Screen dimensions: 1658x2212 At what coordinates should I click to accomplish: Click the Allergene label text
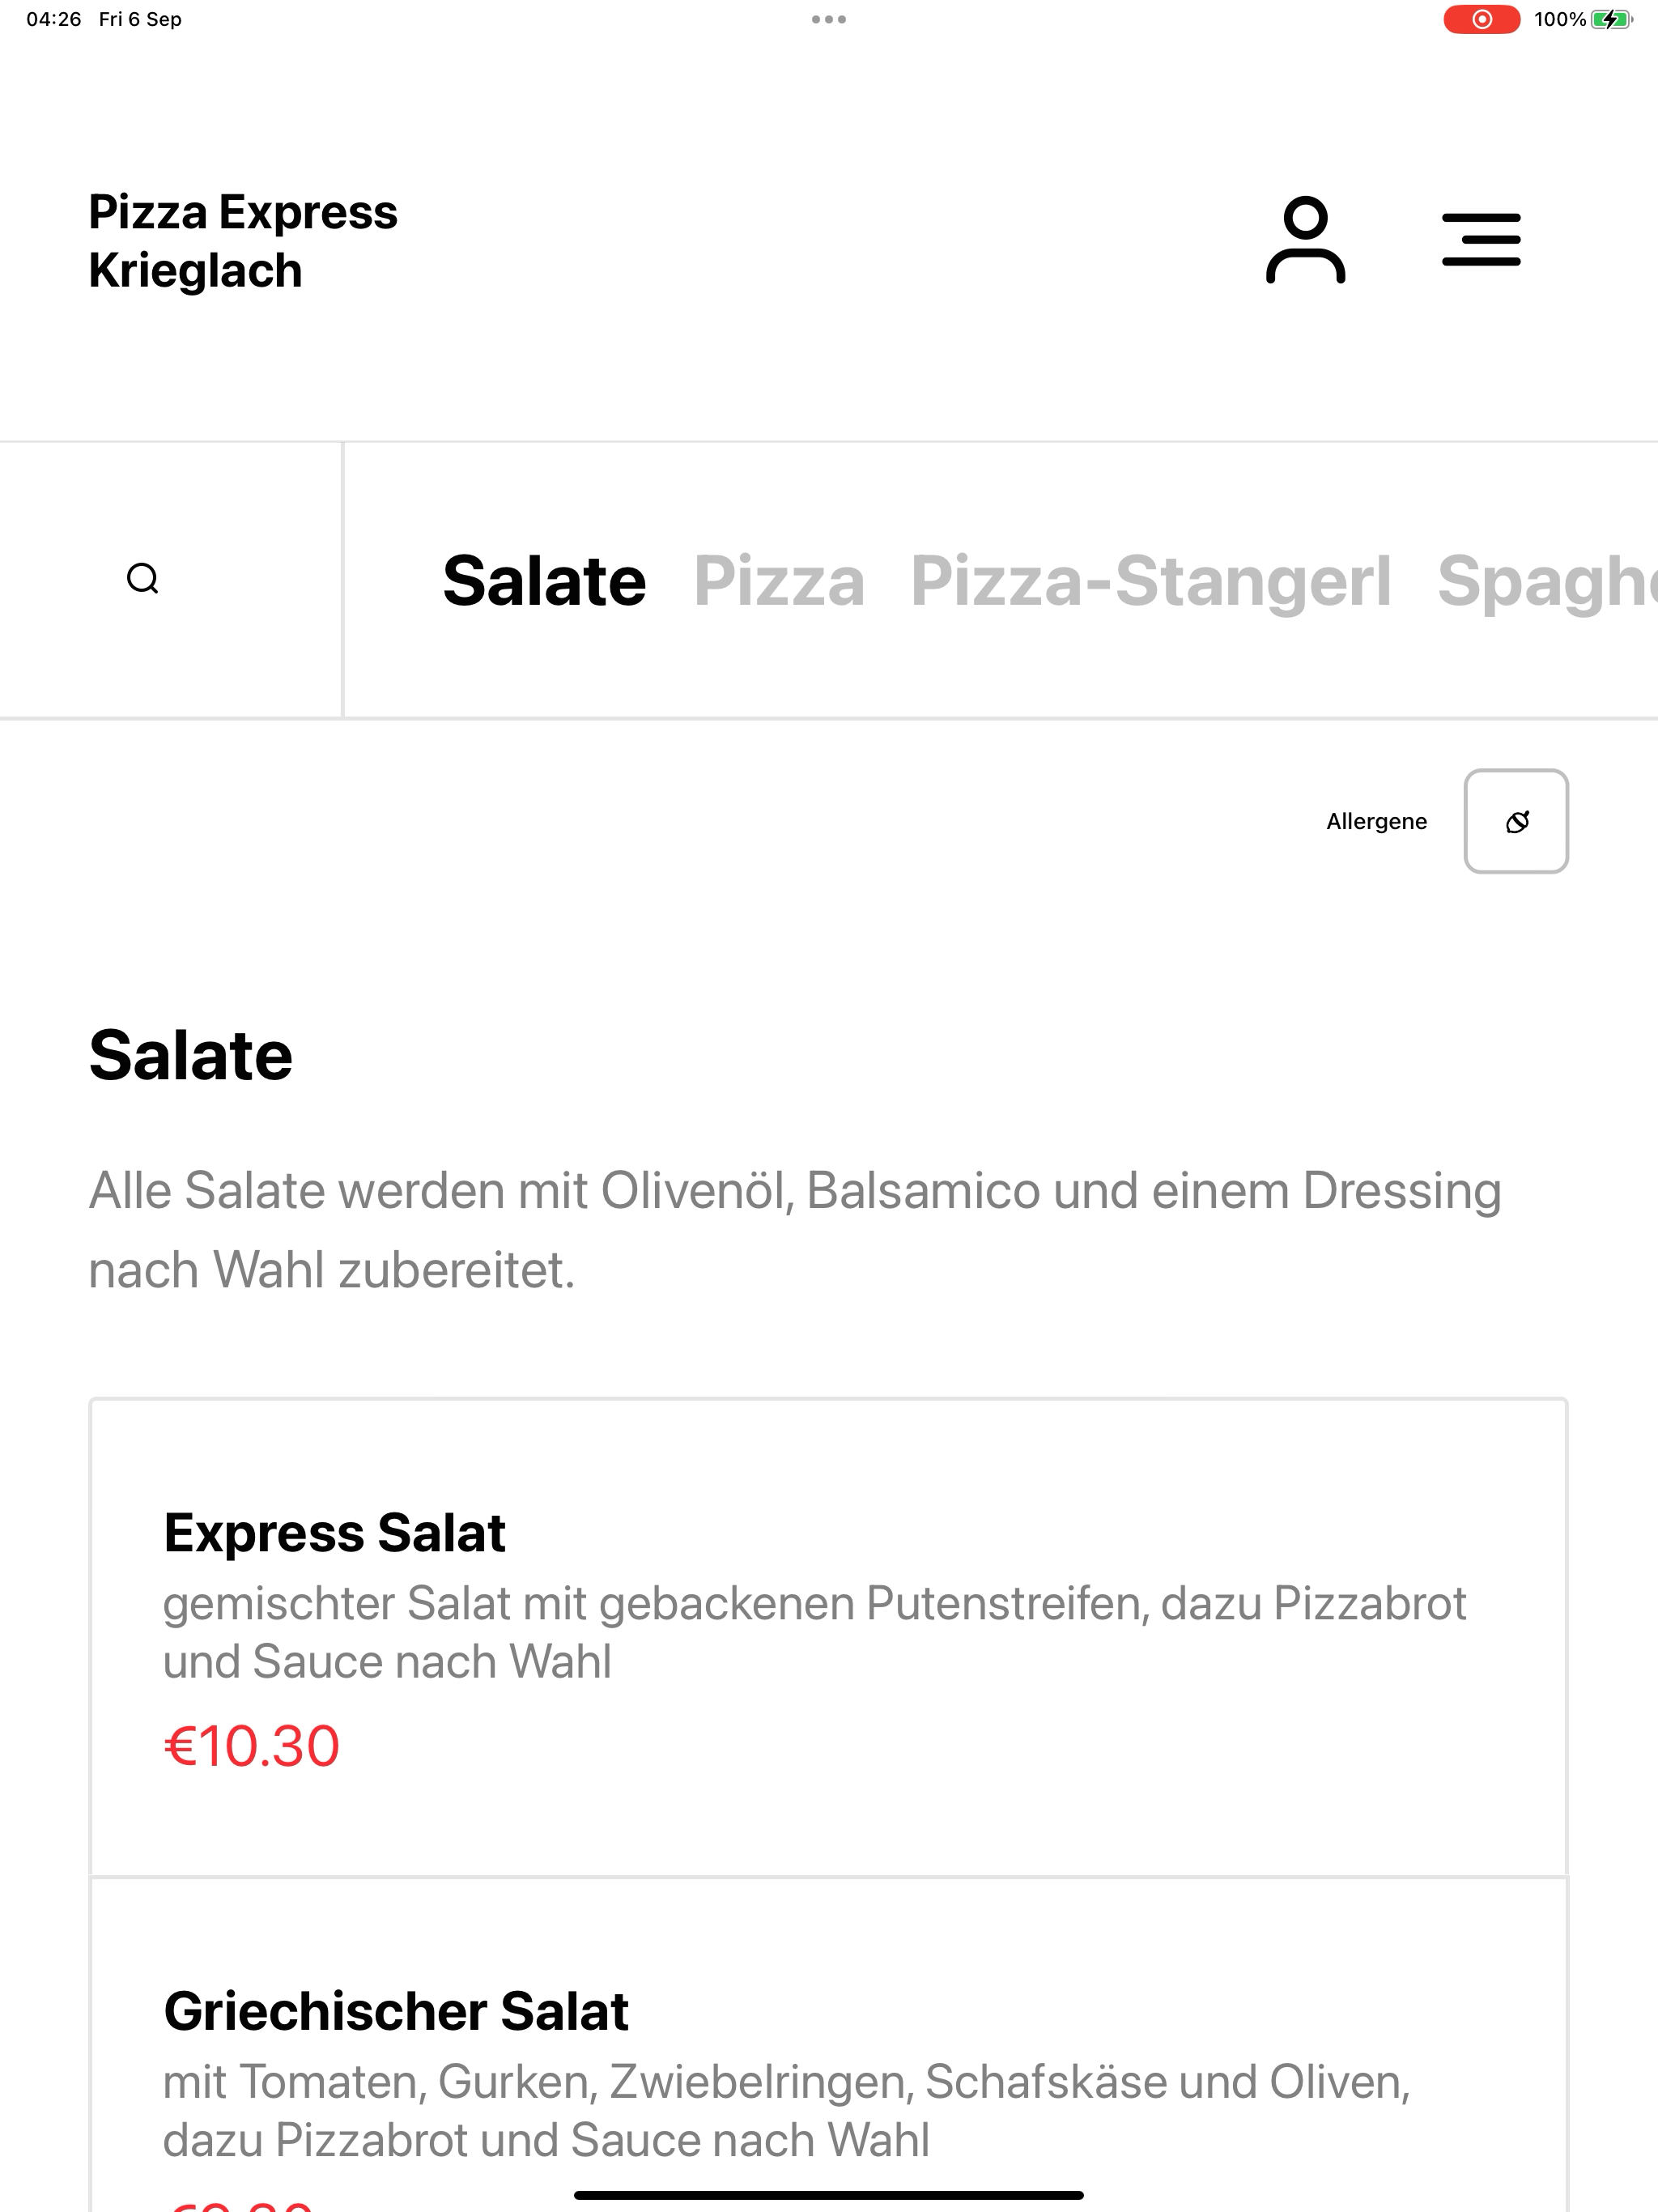pyautogui.click(x=1376, y=822)
